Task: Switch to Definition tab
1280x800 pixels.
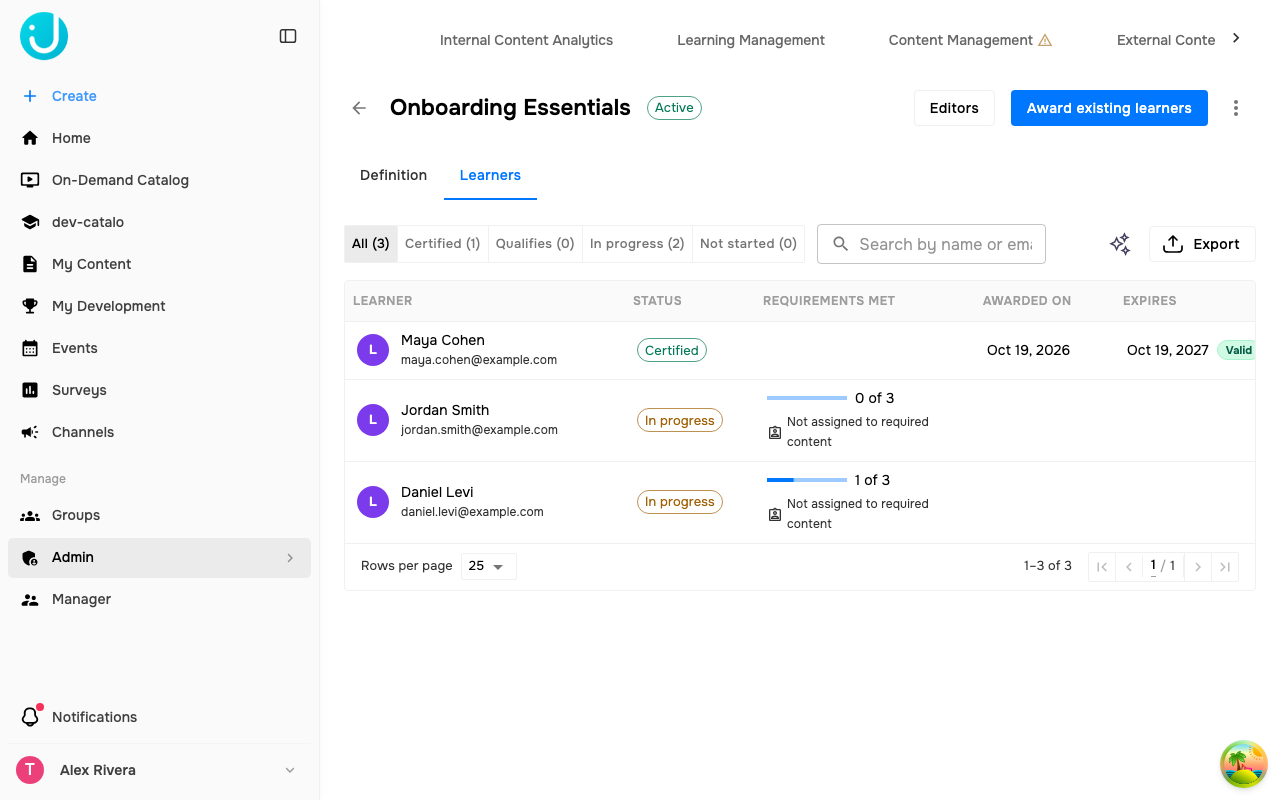Action: point(393,175)
